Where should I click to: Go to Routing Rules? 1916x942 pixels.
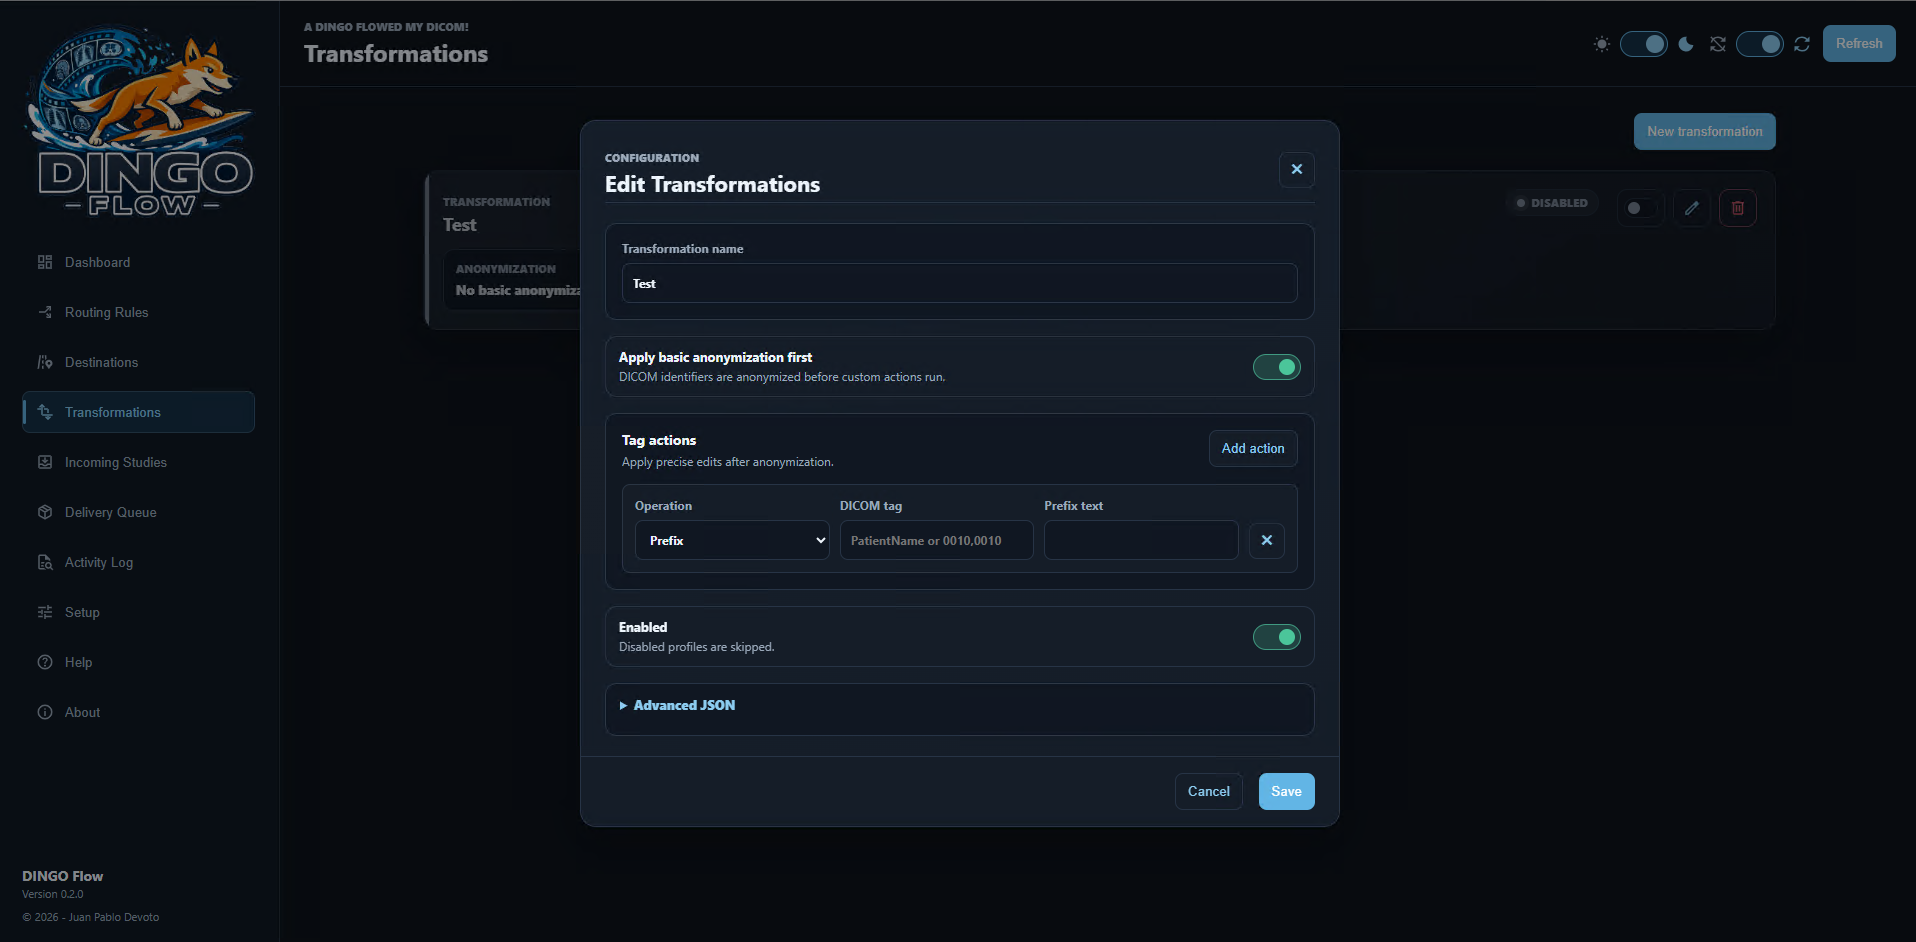(139, 312)
